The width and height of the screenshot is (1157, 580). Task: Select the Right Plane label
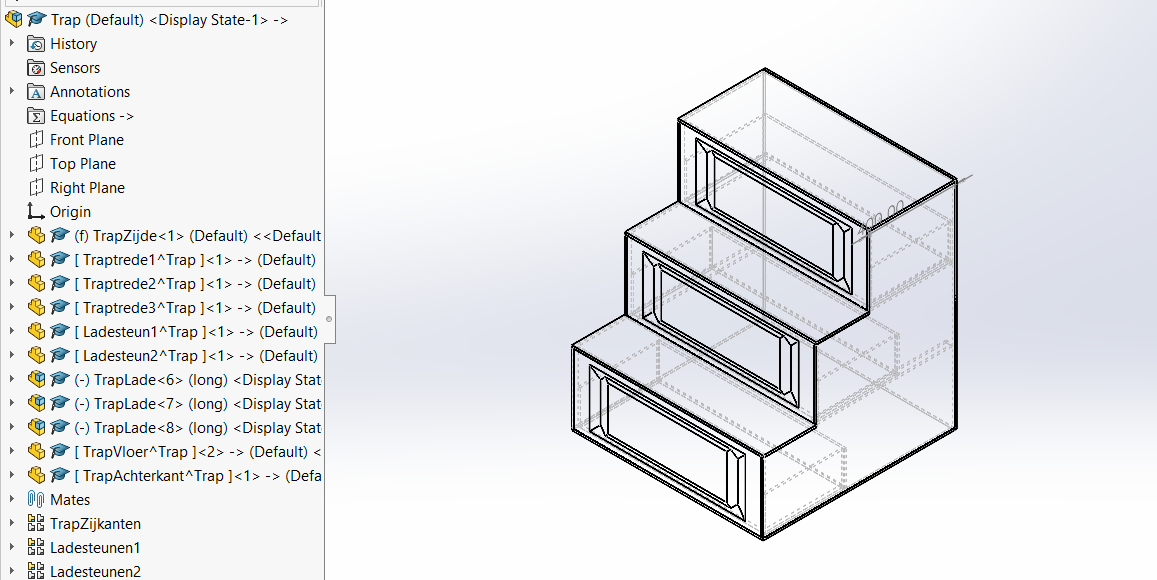click(87, 188)
